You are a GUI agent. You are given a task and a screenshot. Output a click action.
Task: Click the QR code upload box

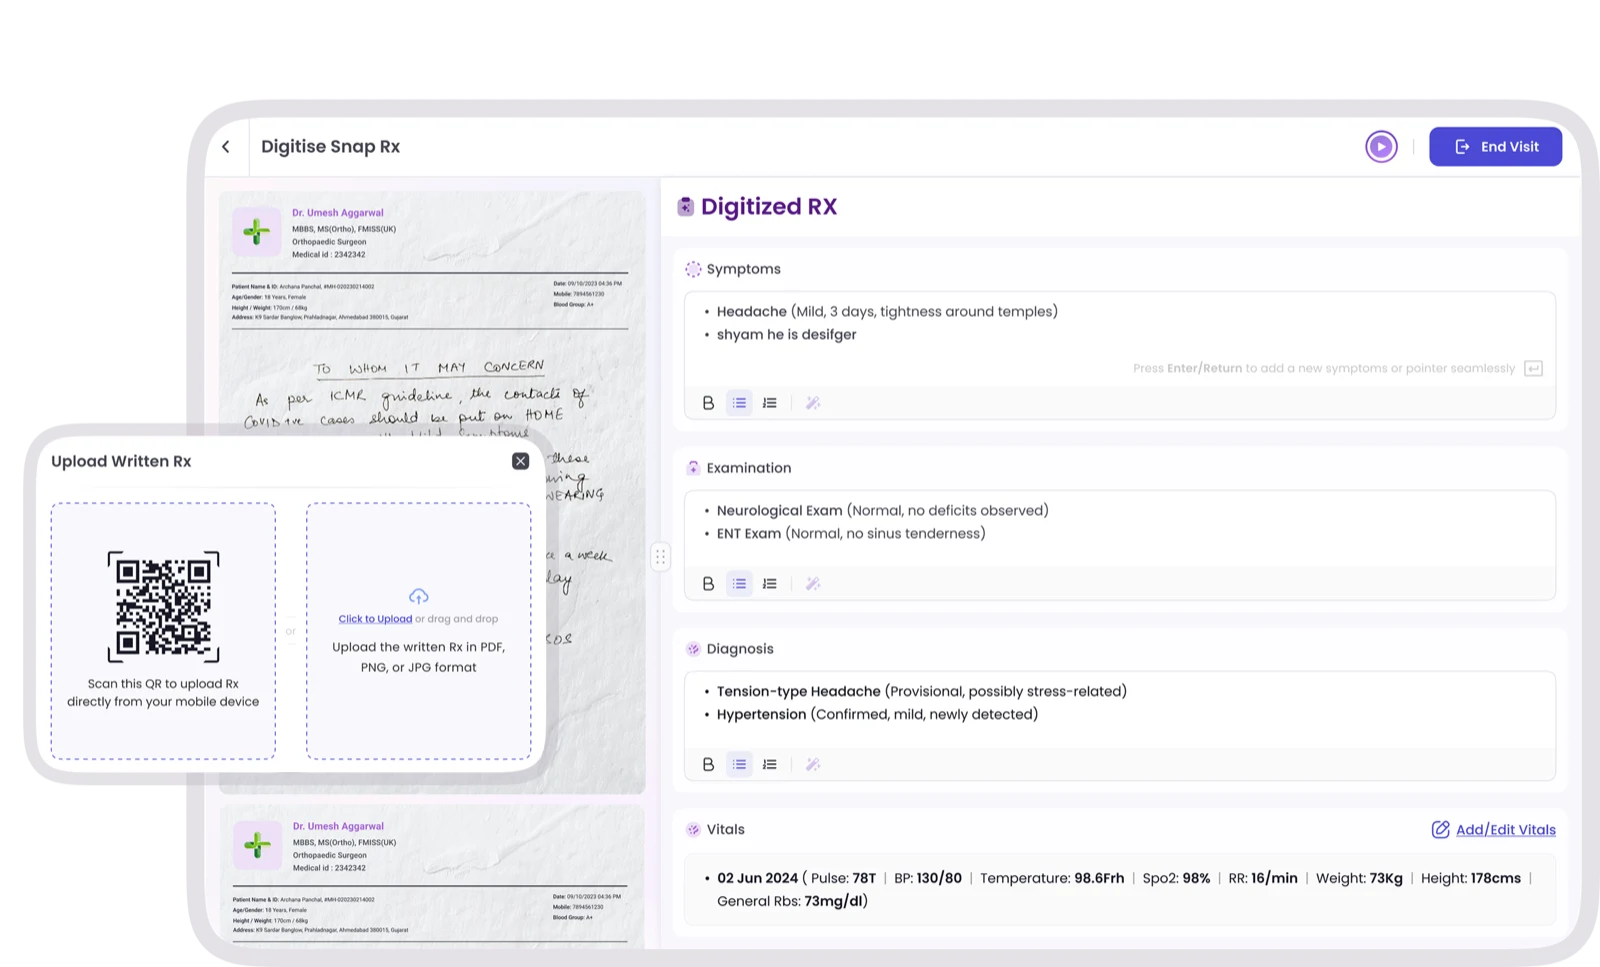[163, 631]
